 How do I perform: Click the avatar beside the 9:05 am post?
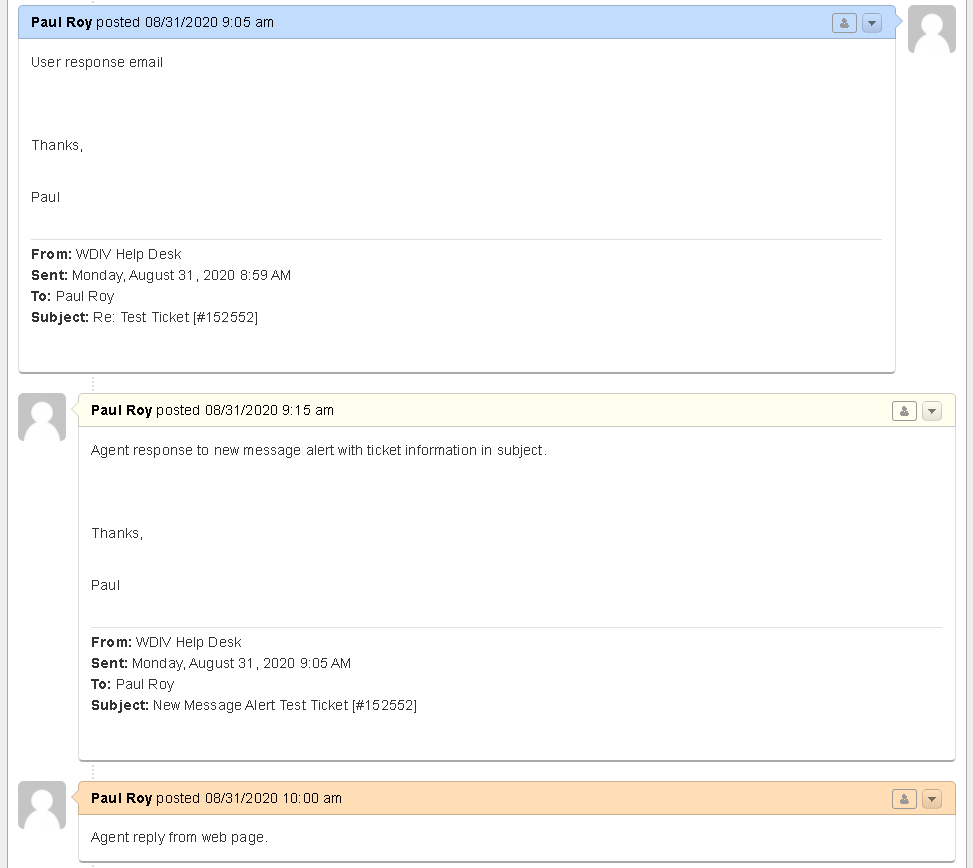(x=931, y=30)
